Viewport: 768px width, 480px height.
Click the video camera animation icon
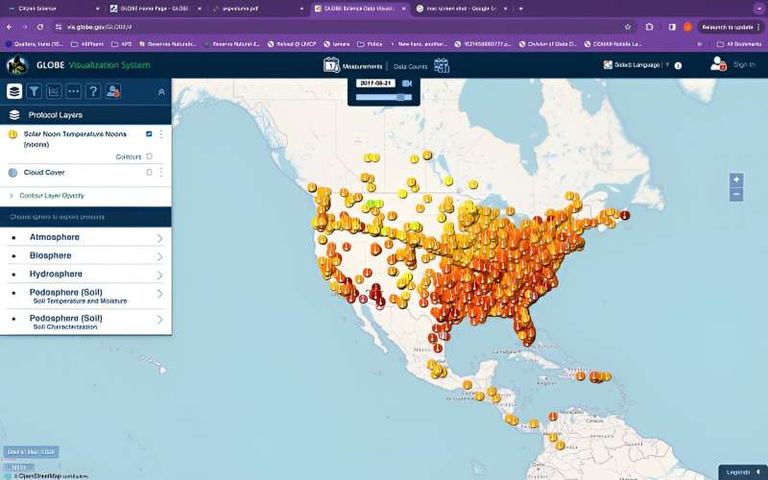coord(407,83)
